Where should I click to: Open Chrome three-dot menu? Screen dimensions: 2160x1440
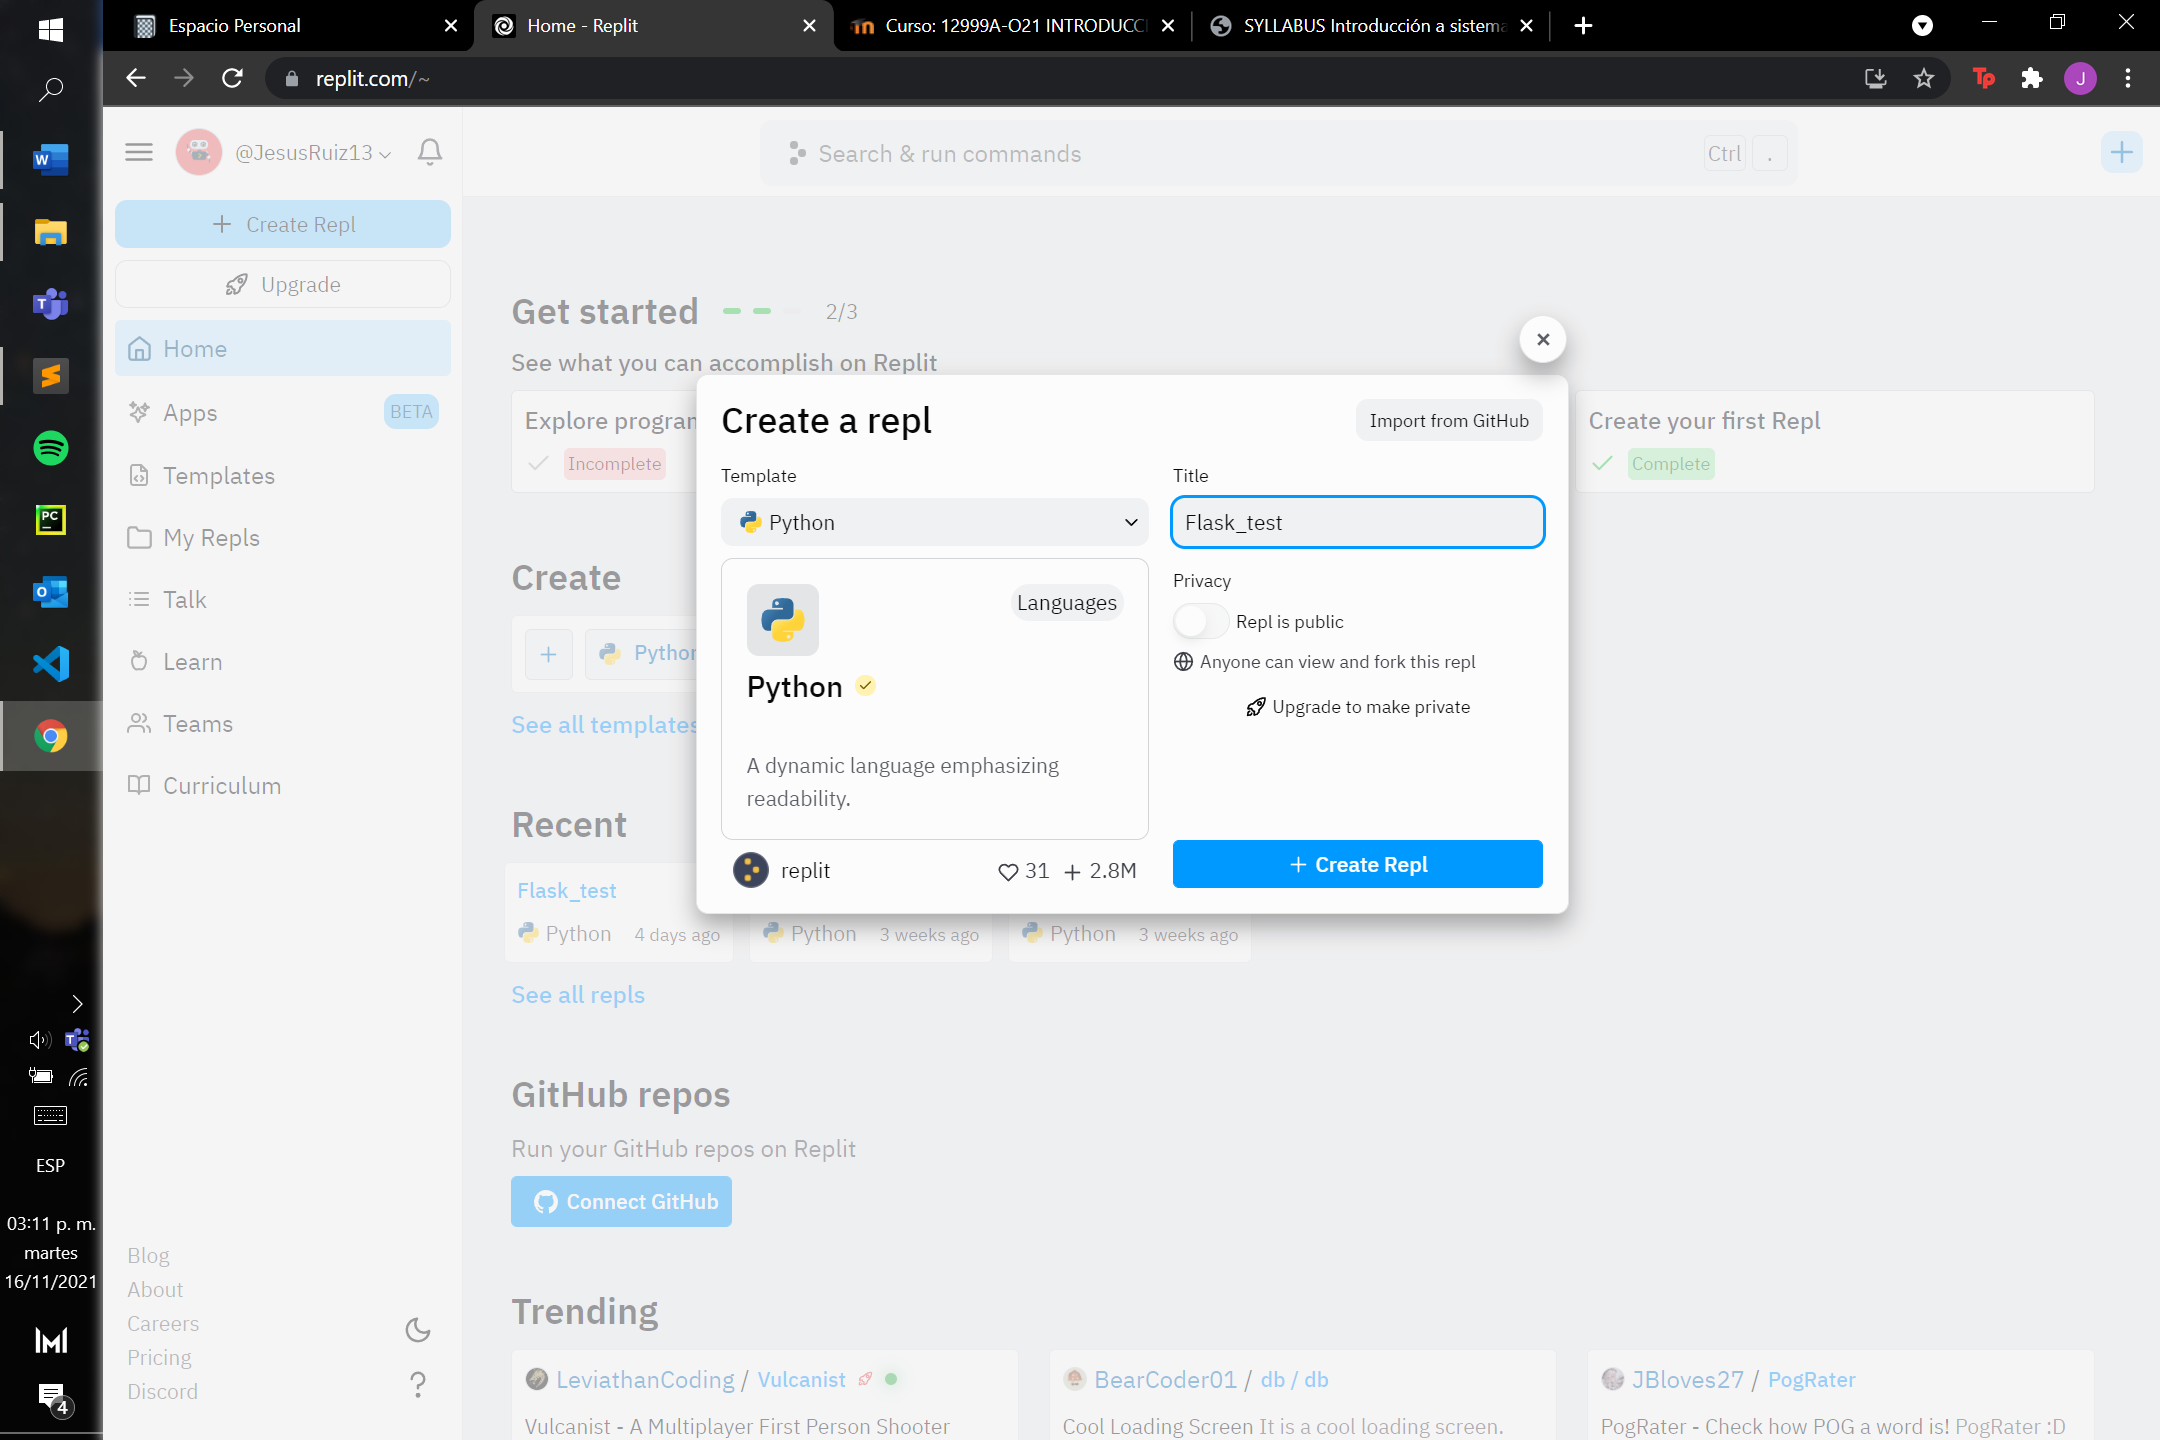click(x=2128, y=78)
